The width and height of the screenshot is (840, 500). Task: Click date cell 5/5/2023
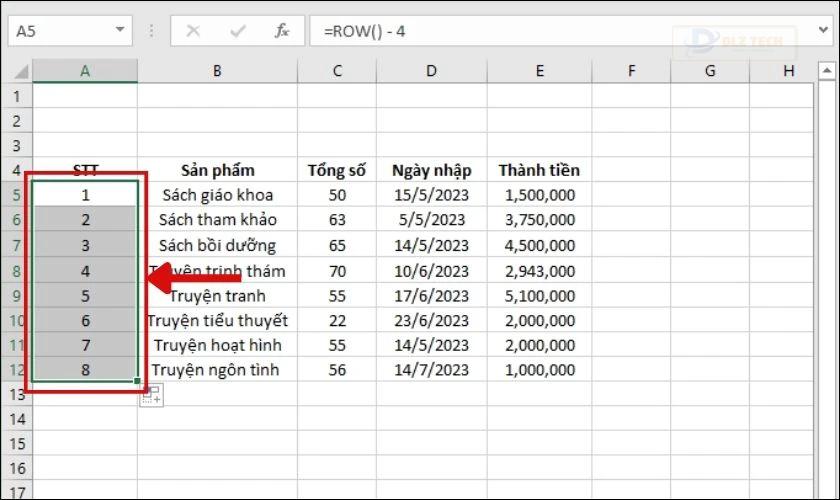pos(432,219)
